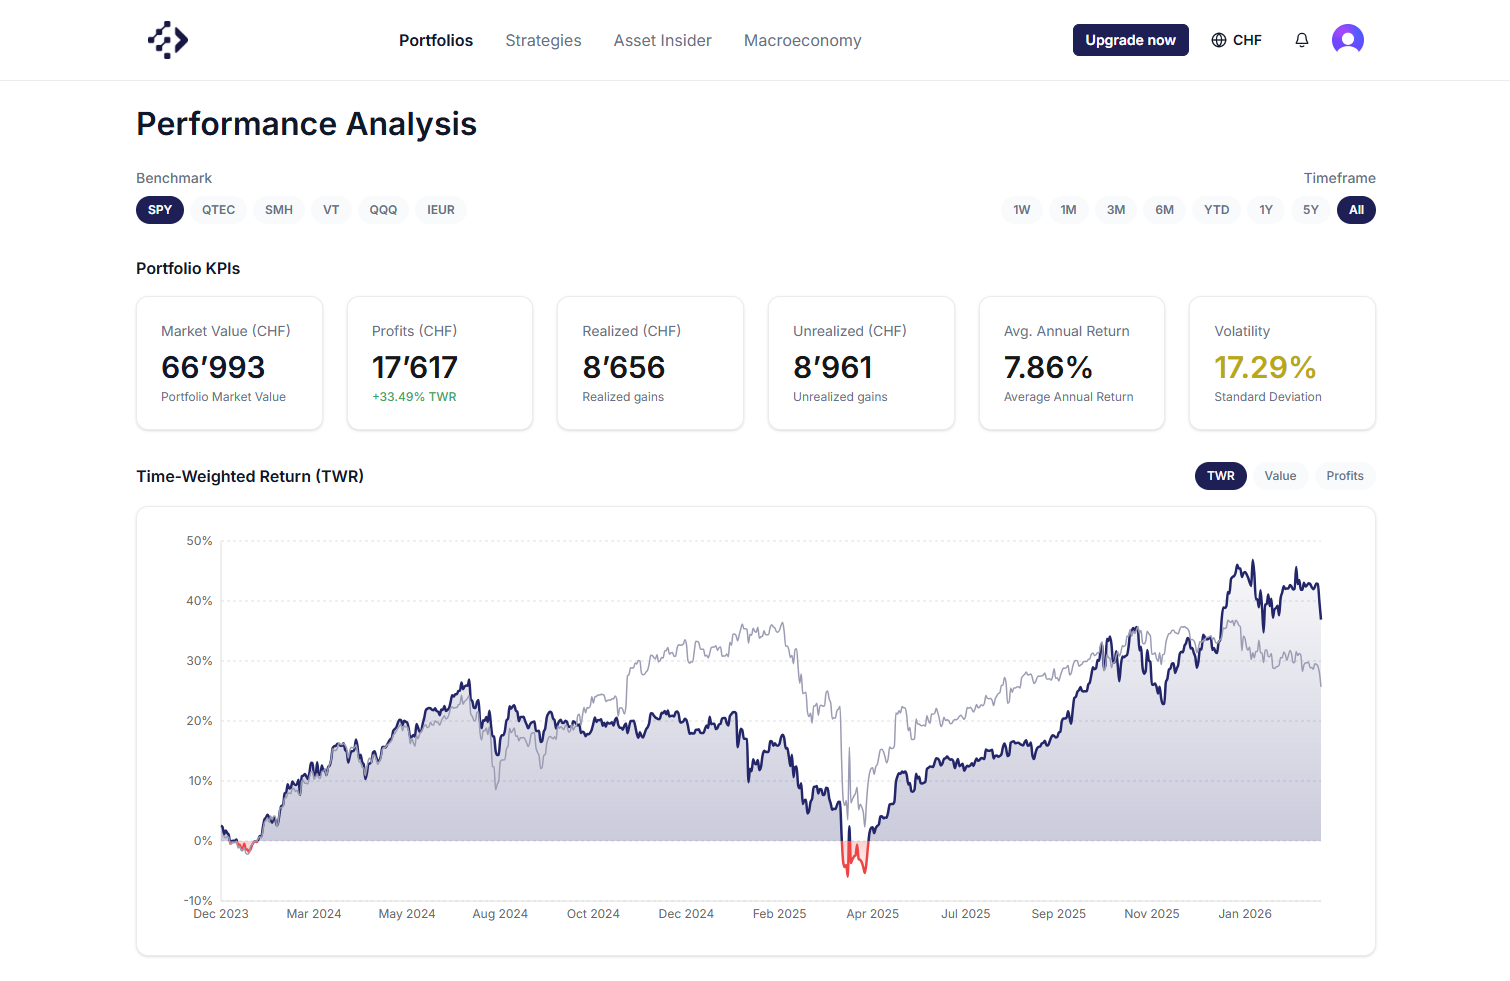Click the Upgrade now button

point(1130,40)
